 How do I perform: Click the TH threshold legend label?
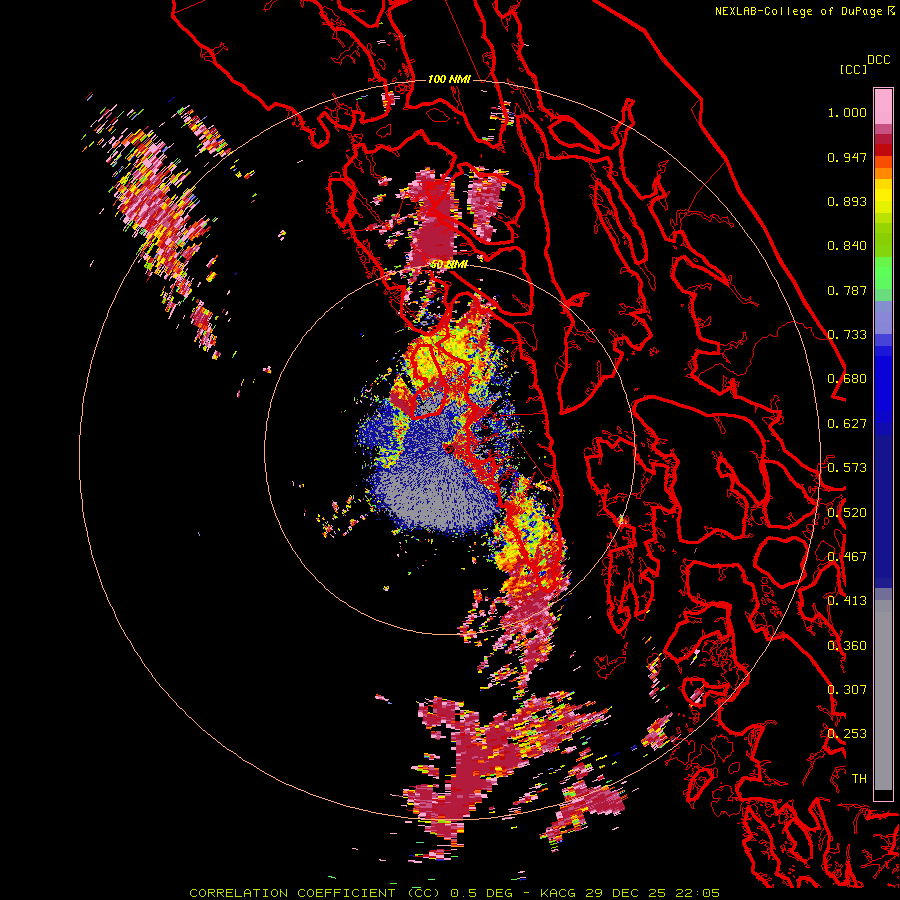[859, 779]
